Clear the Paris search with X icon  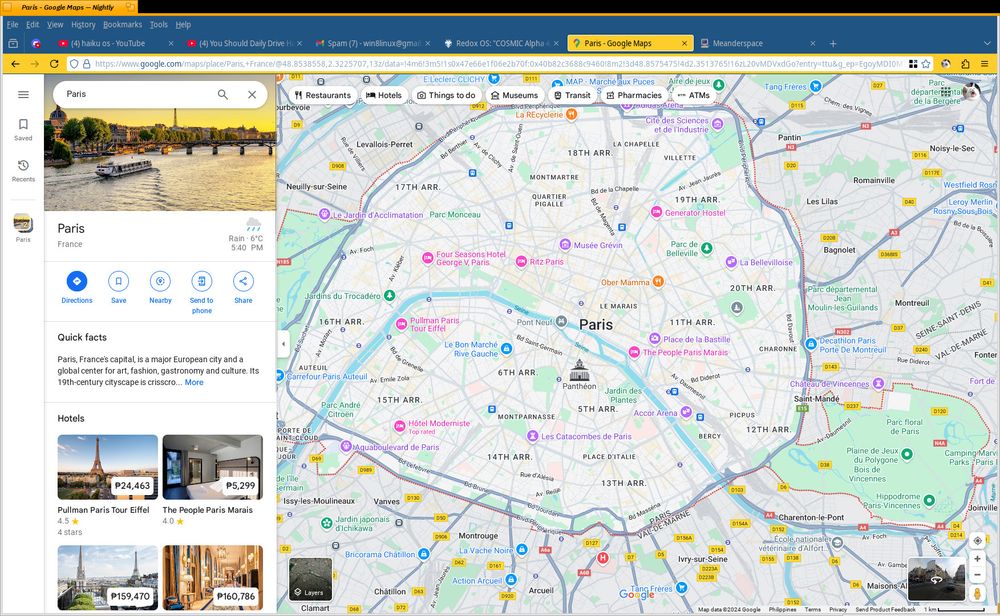(252, 94)
